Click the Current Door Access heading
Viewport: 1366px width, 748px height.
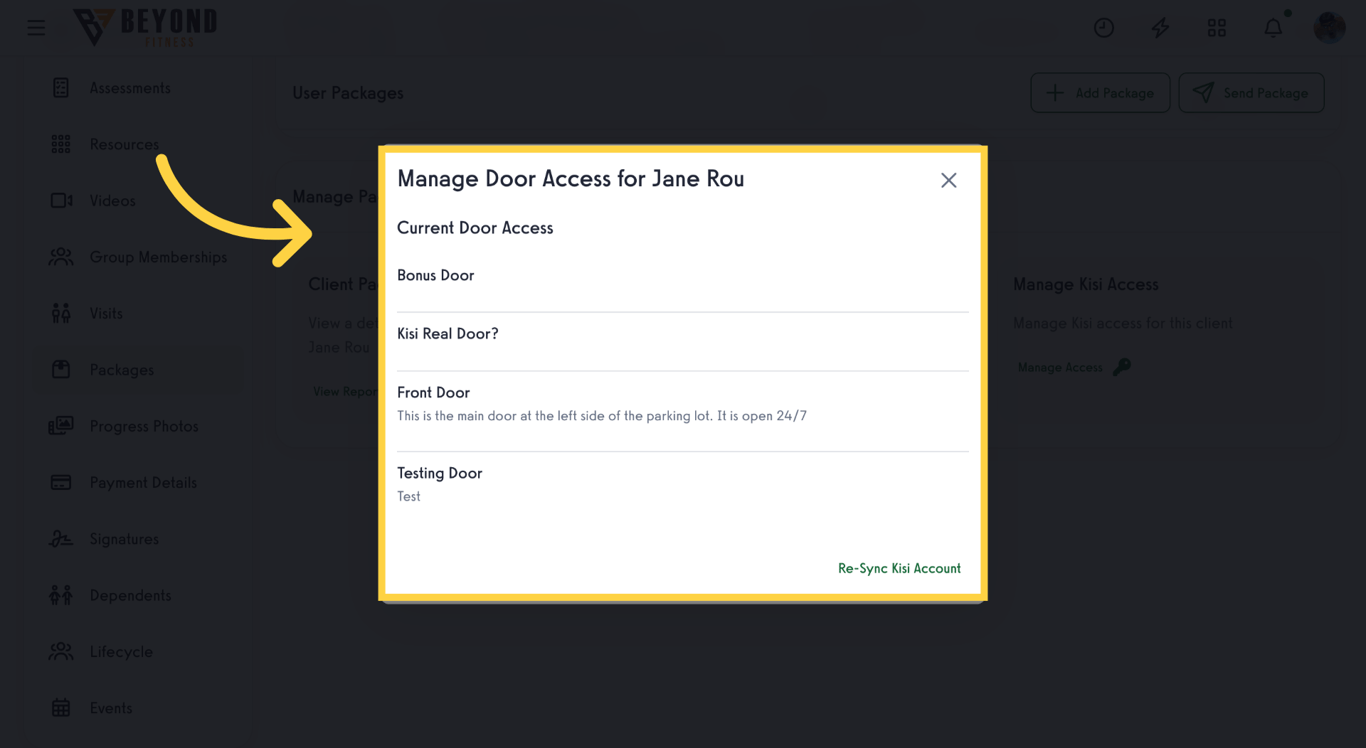click(475, 228)
